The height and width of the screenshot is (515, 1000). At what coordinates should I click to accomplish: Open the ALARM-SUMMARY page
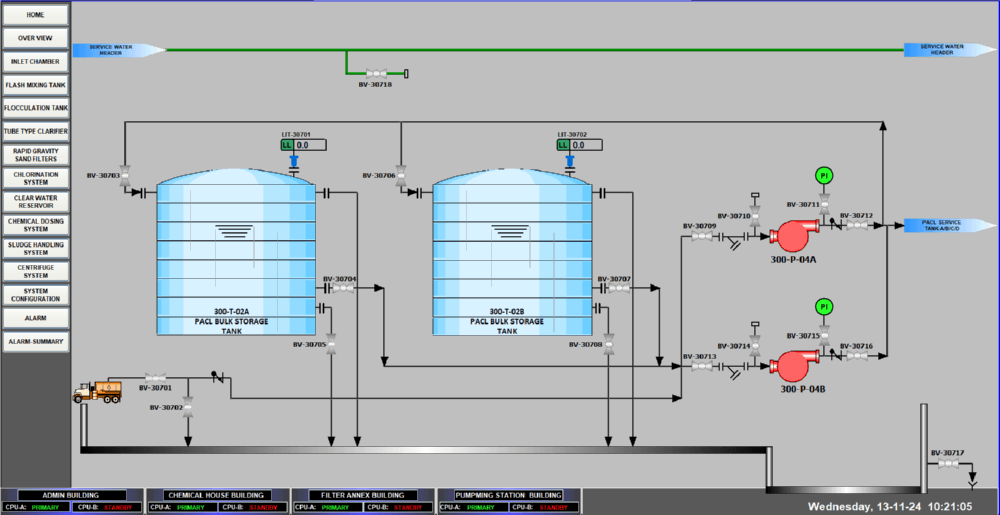coord(35,341)
